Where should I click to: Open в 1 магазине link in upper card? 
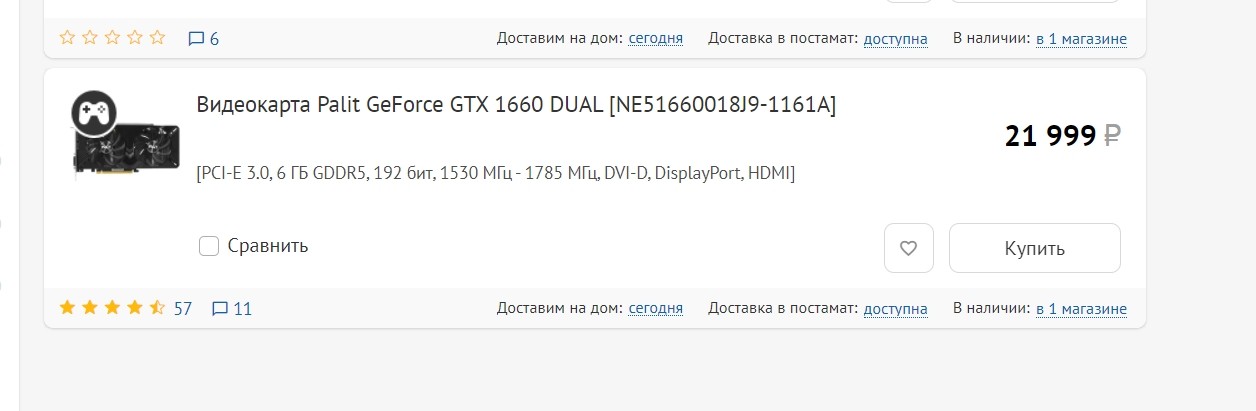1081,39
